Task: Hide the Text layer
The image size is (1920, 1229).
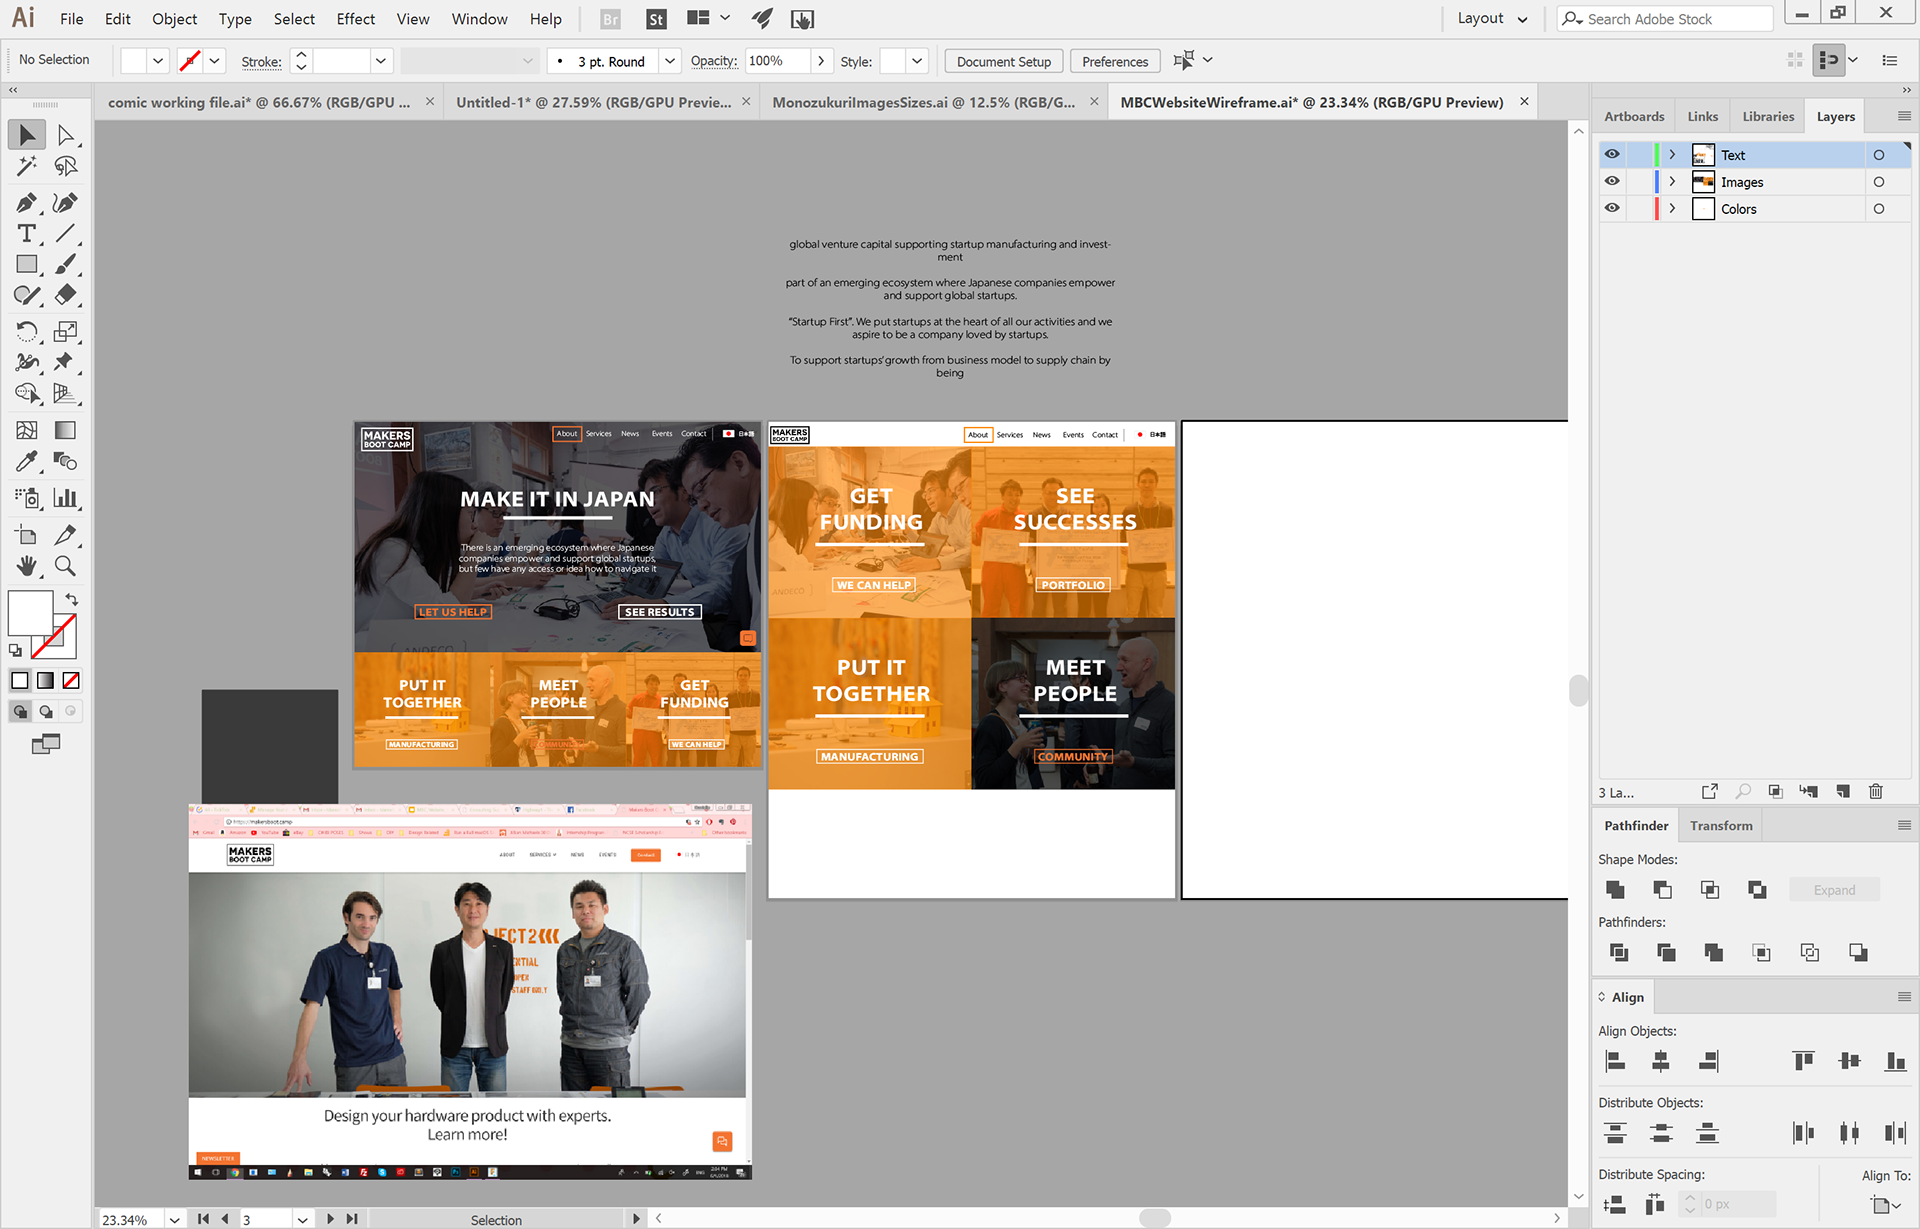Action: click(1612, 154)
